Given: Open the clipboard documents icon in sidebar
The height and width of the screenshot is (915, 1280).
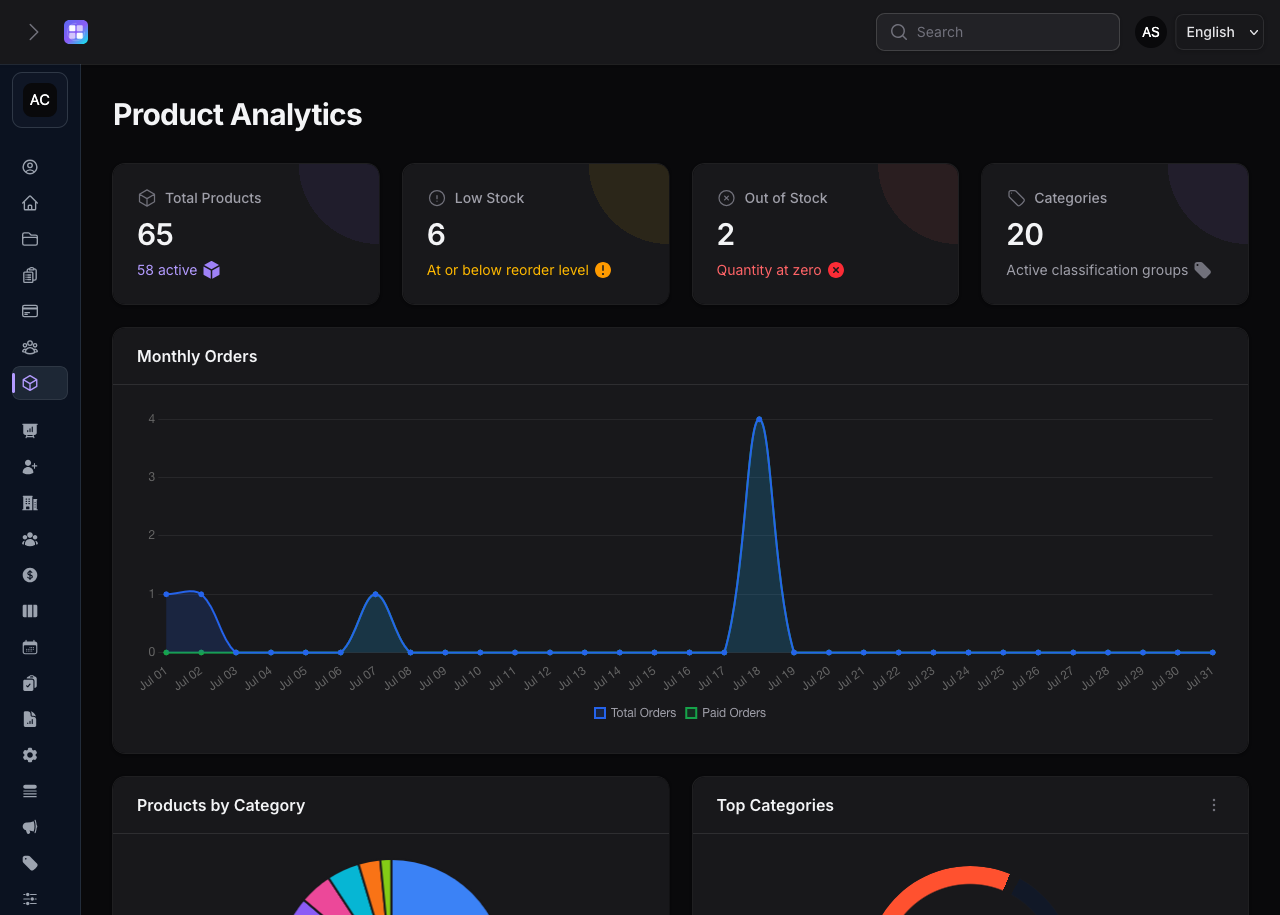Looking at the screenshot, I should point(30,275).
